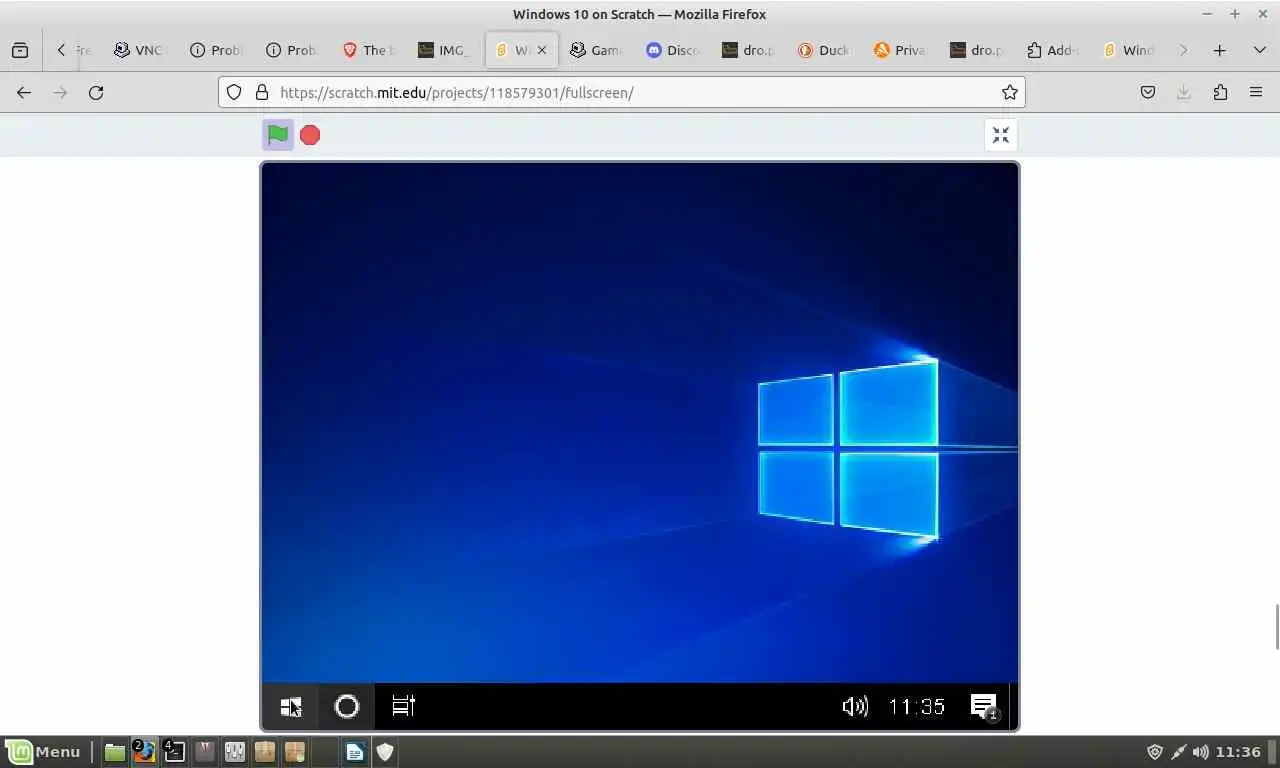The height and width of the screenshot is (768, 1280).
Task: Open the mixer sliders app in panel
Action: [x=235, y=752]
